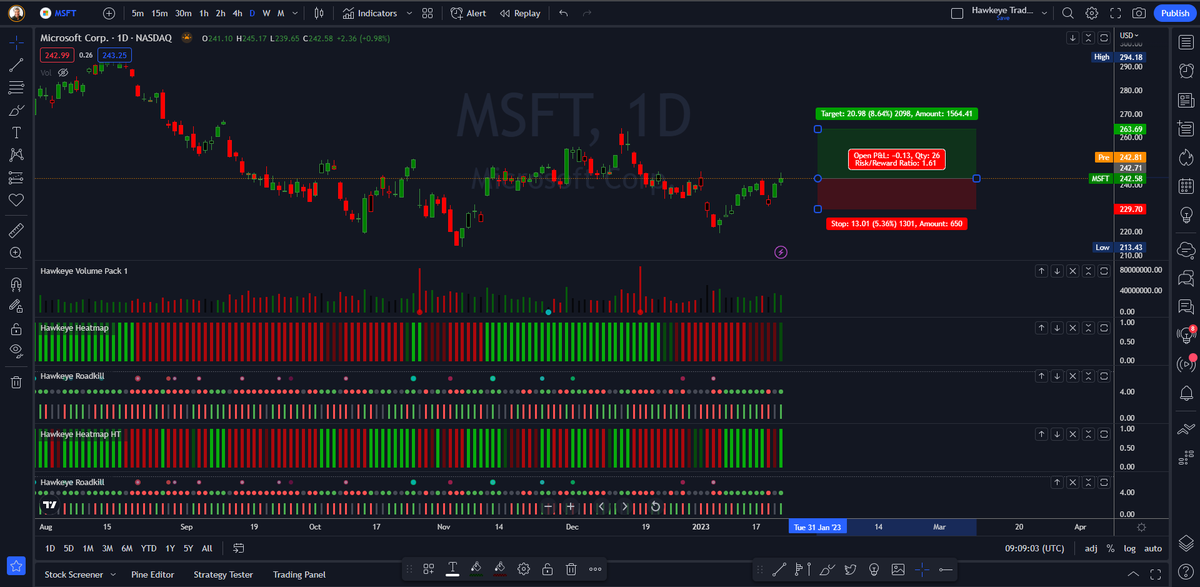The image size is (1200, 587).
Task: Toggle stay-in-drawing-mode pencil lock
Action: [x=16, y=306]
